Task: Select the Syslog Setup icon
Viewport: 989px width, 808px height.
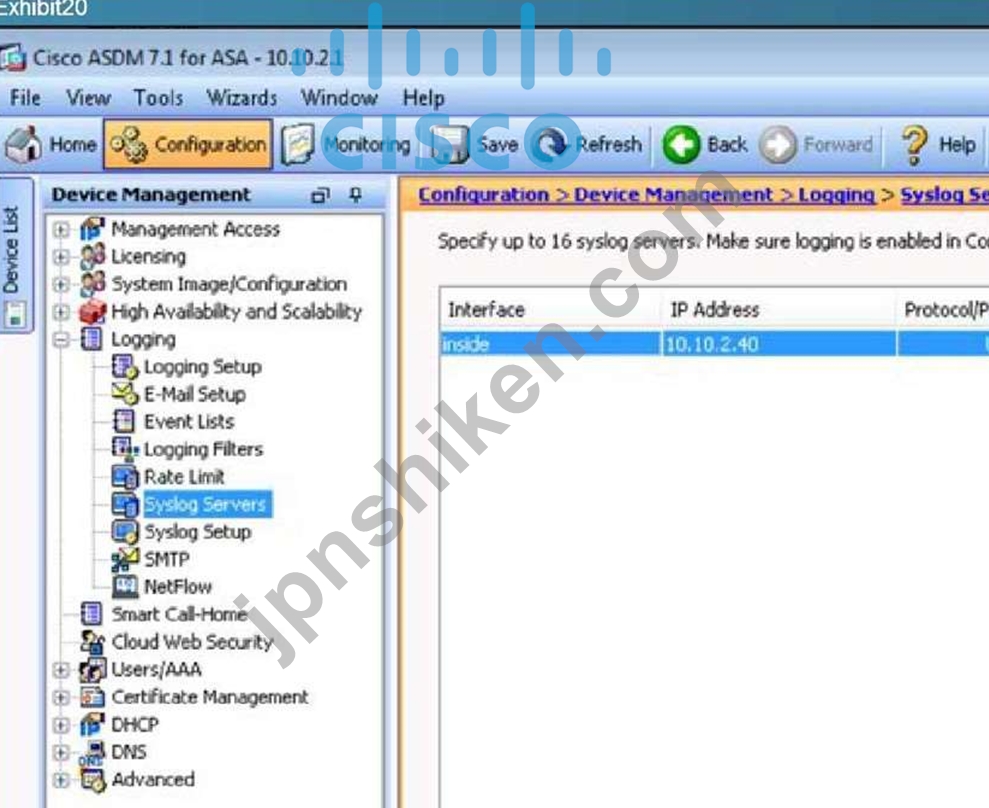Action: 124,532
